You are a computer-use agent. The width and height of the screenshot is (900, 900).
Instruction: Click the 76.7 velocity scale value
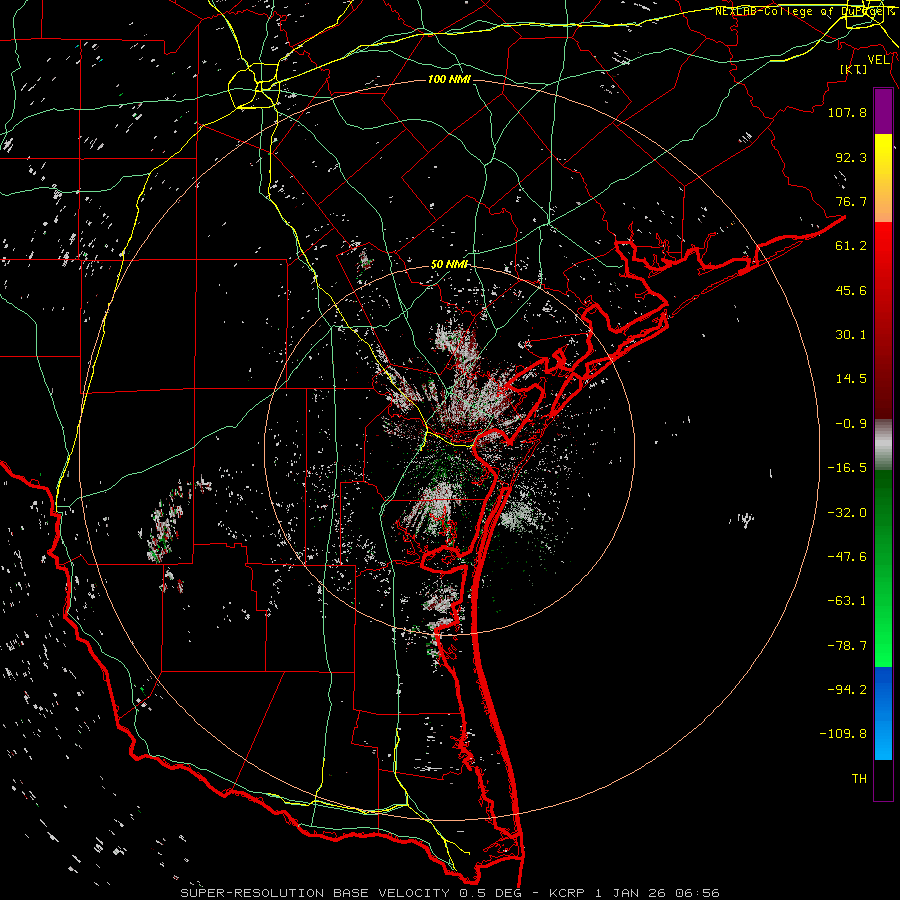coord(851,201)
